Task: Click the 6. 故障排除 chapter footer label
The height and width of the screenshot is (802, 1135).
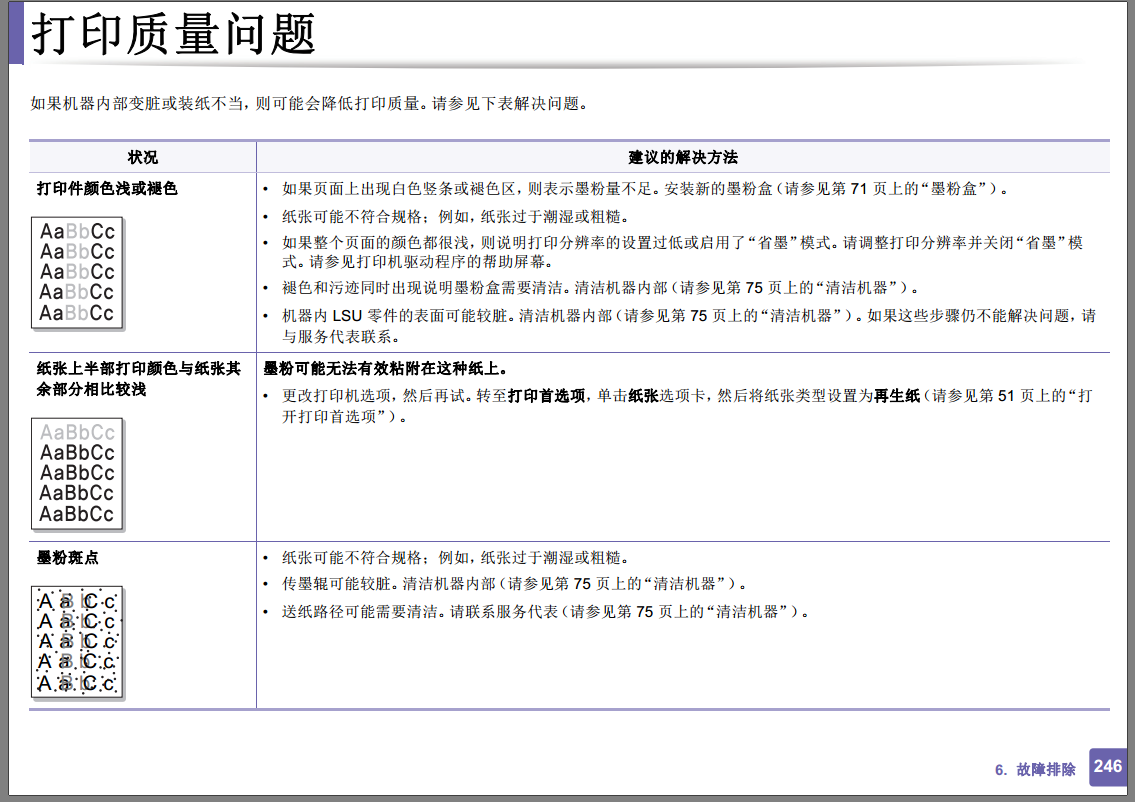Action: click(x=1035, y=769)
